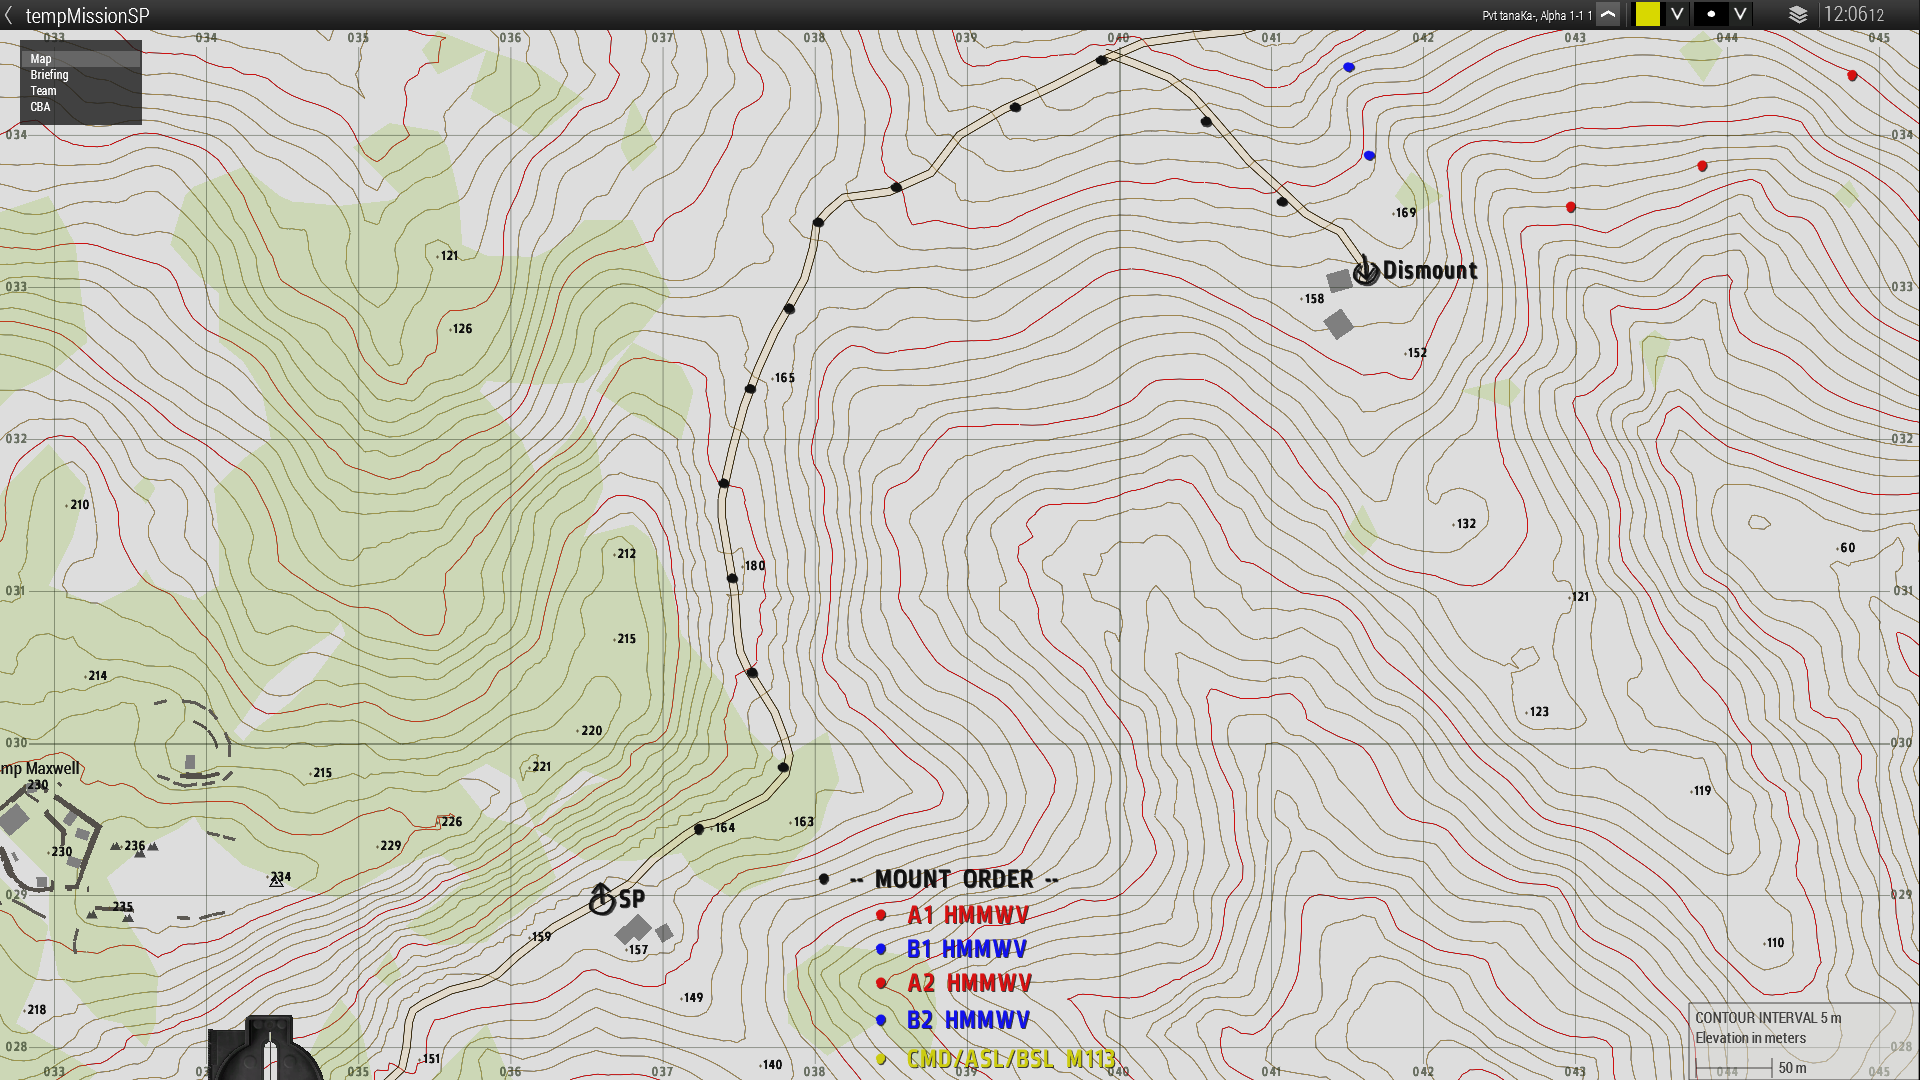Expand the marker color dropdown arrow
Screen dimensions: 1920x1080
tap(1677, 15)
